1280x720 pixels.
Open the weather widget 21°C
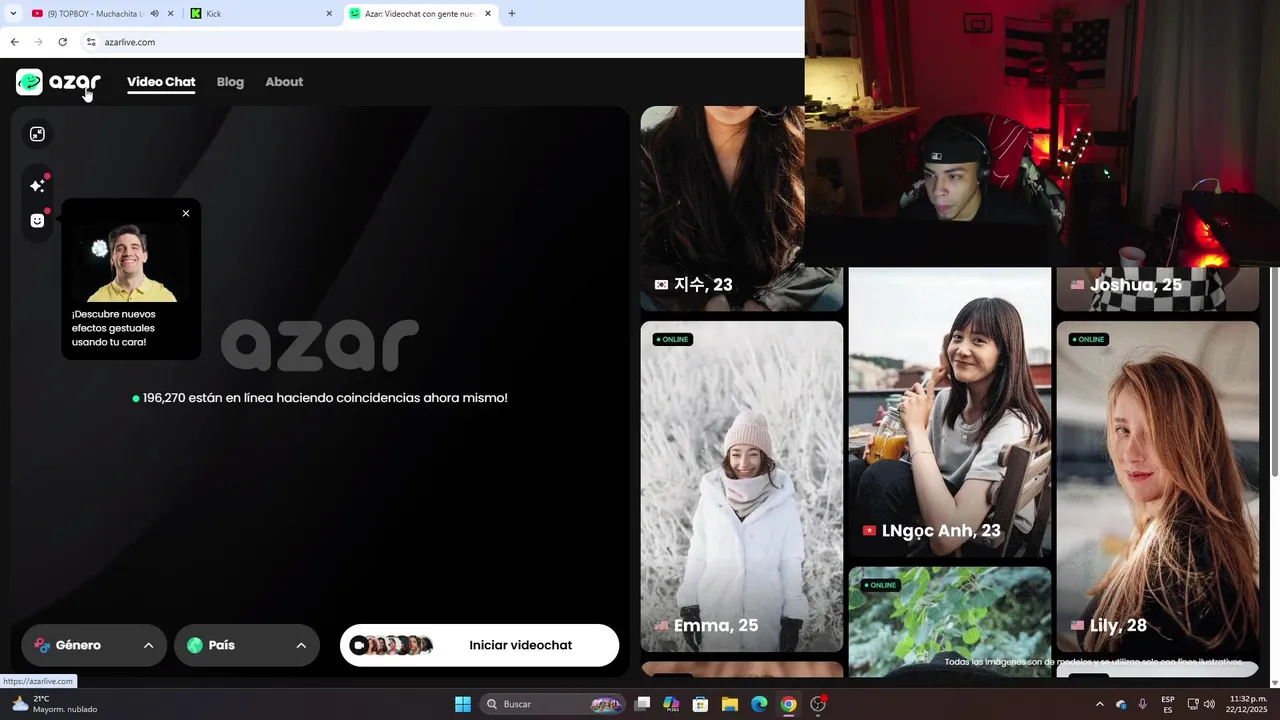point(56,704)
